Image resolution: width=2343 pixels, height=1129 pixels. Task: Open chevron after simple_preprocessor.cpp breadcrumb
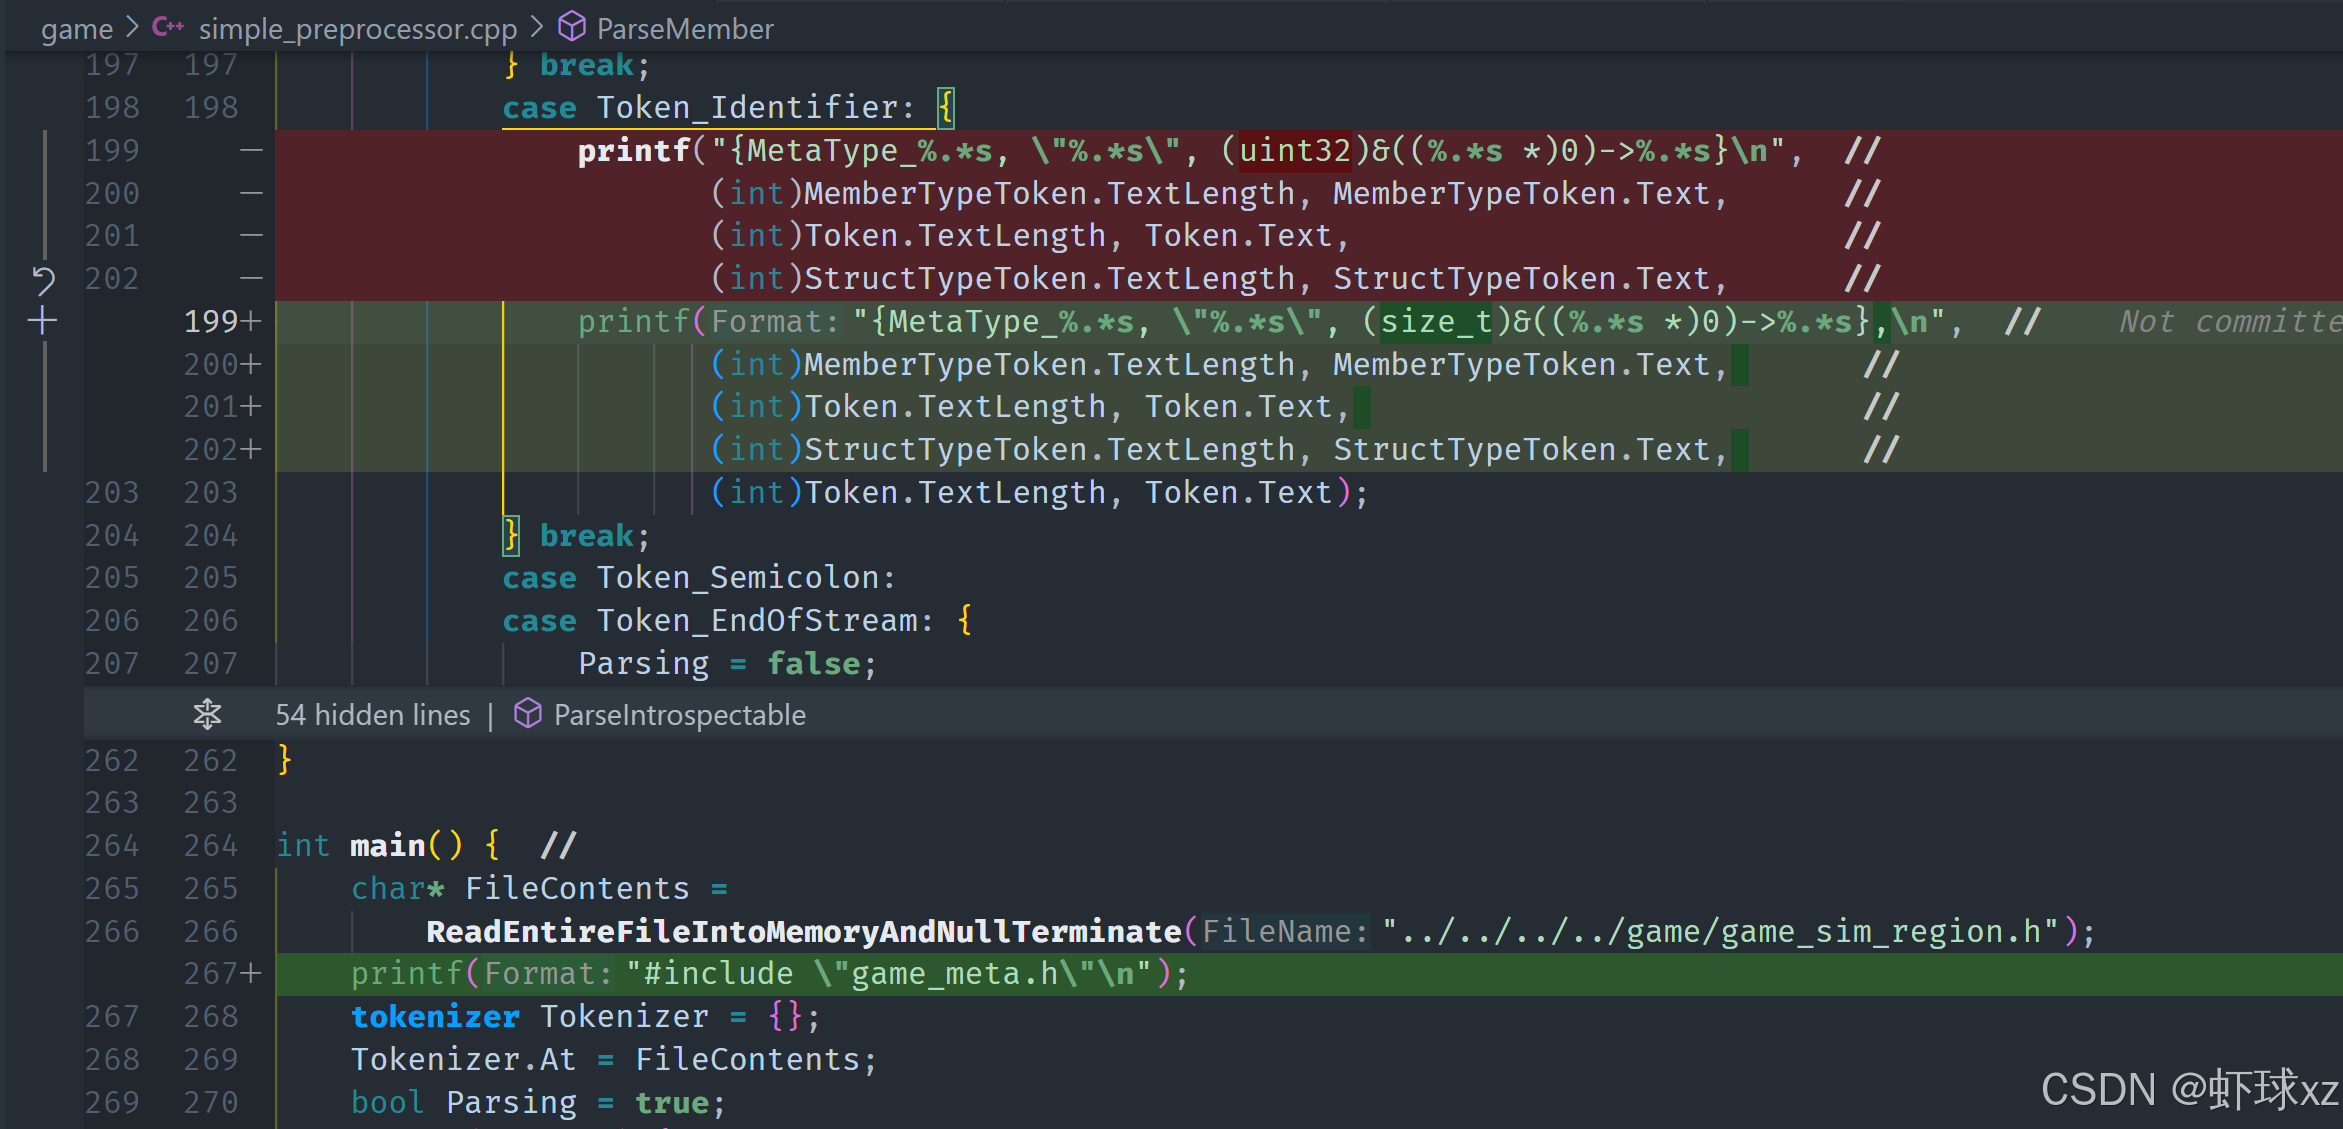click(537, 27)
